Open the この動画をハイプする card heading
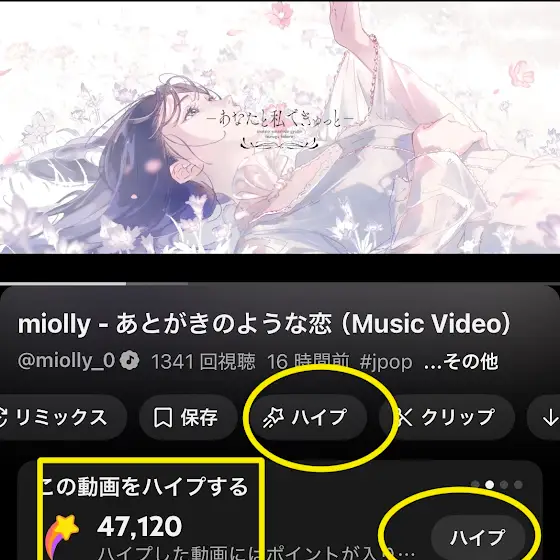 click(145, 487)
